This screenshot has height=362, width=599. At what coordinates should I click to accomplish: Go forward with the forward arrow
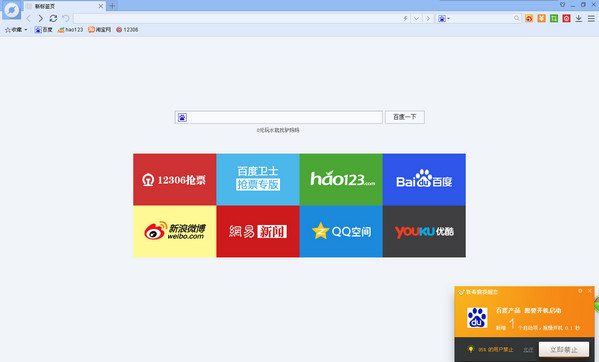tap(40, 18)
